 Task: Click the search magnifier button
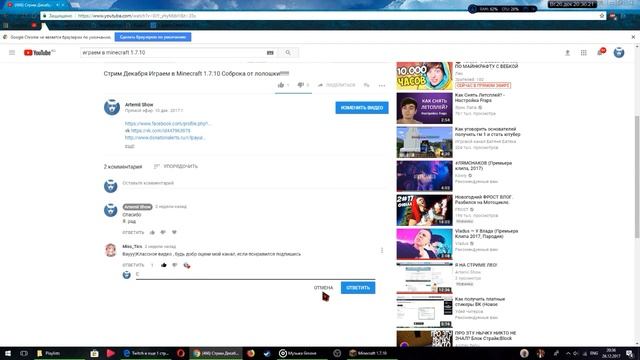point(288,53)
